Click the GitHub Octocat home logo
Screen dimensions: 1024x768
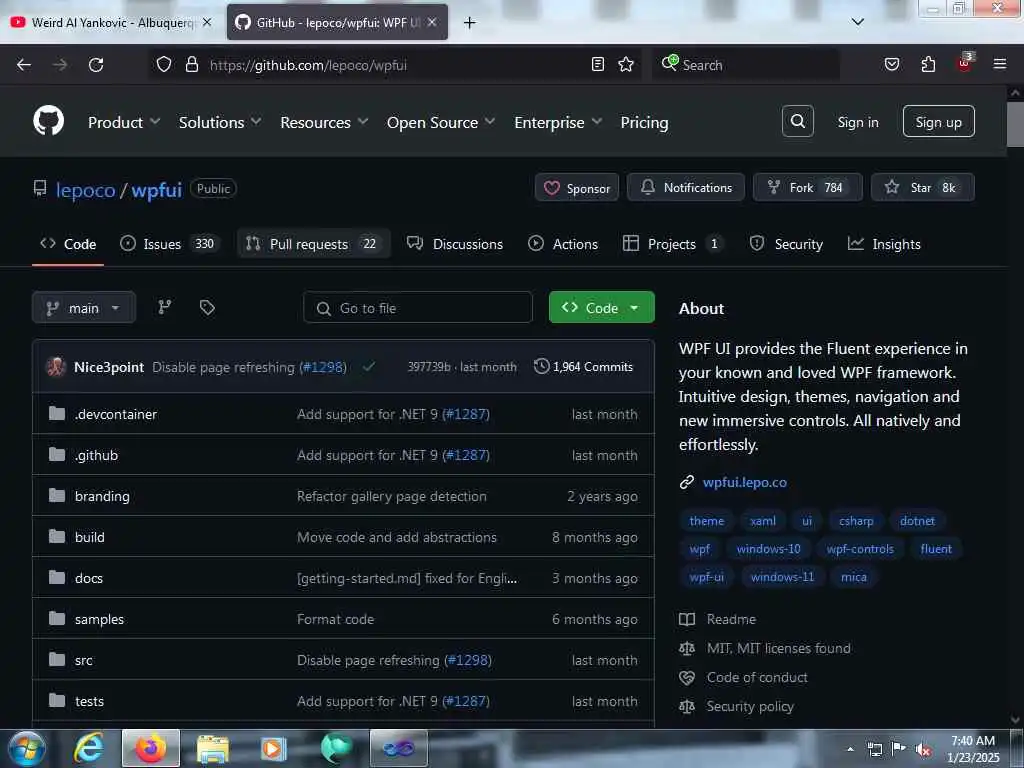tap(48, 121)
